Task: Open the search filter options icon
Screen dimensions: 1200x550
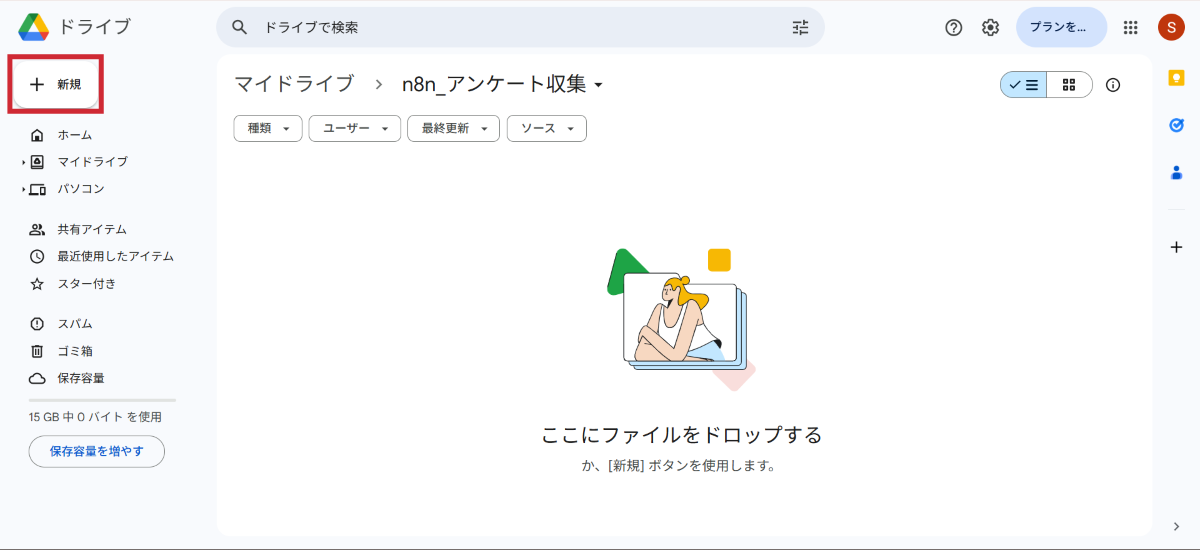Action: pos(800,28)
